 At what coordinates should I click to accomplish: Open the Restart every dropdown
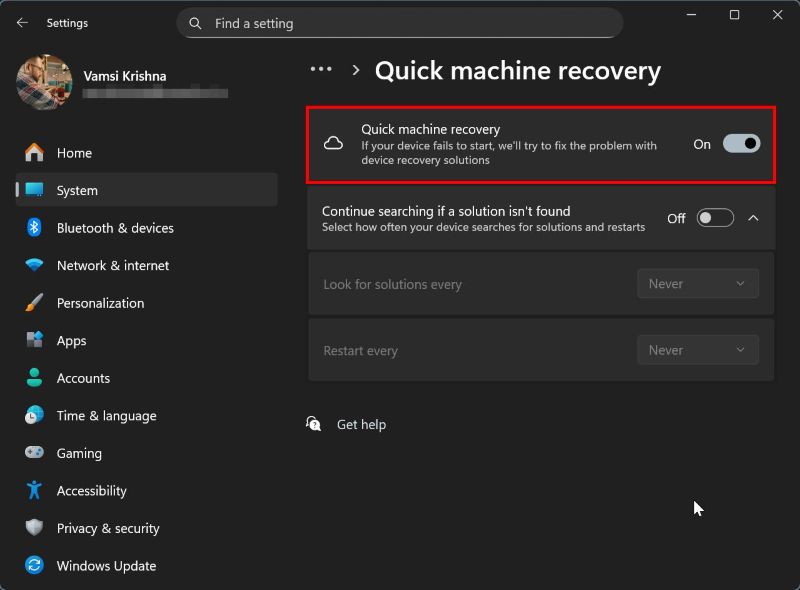click(697, 351)
